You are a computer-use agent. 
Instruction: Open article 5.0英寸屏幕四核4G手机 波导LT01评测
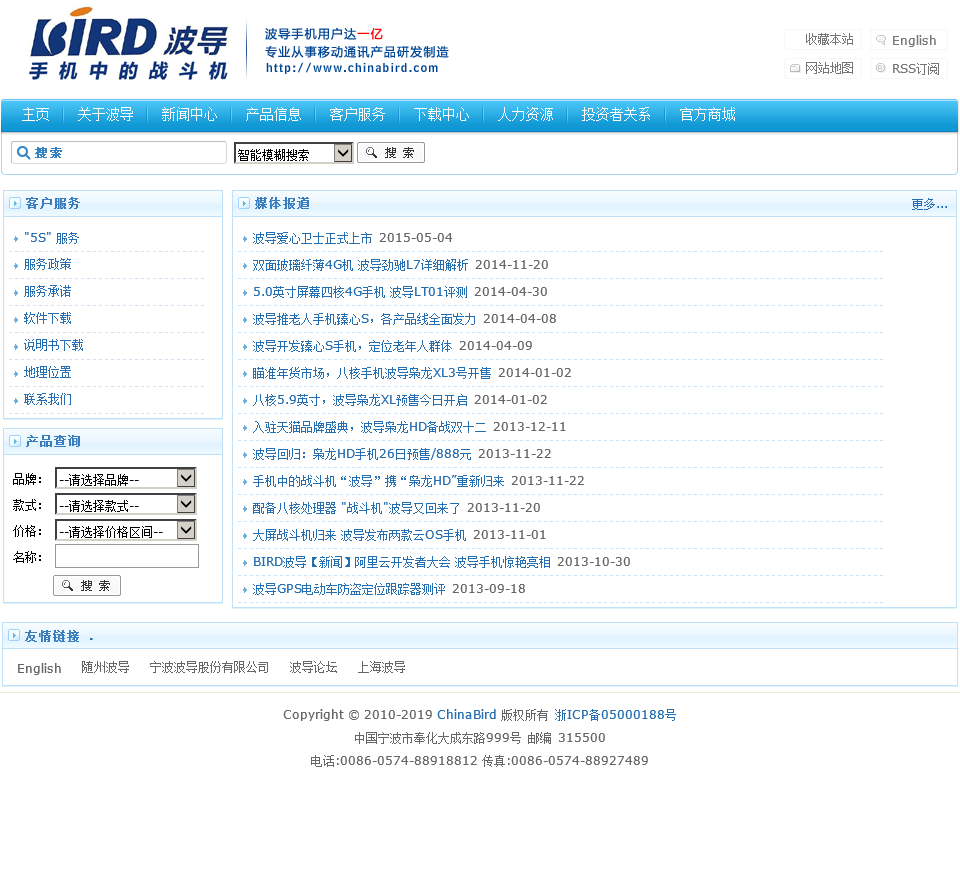[360, 292]
